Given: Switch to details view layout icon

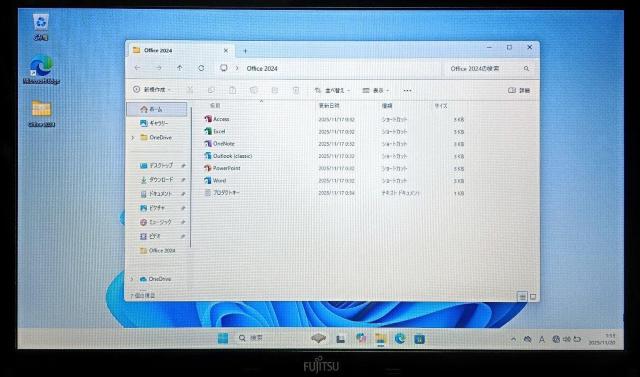Looking at the screenshot, I should click(522, 297).
